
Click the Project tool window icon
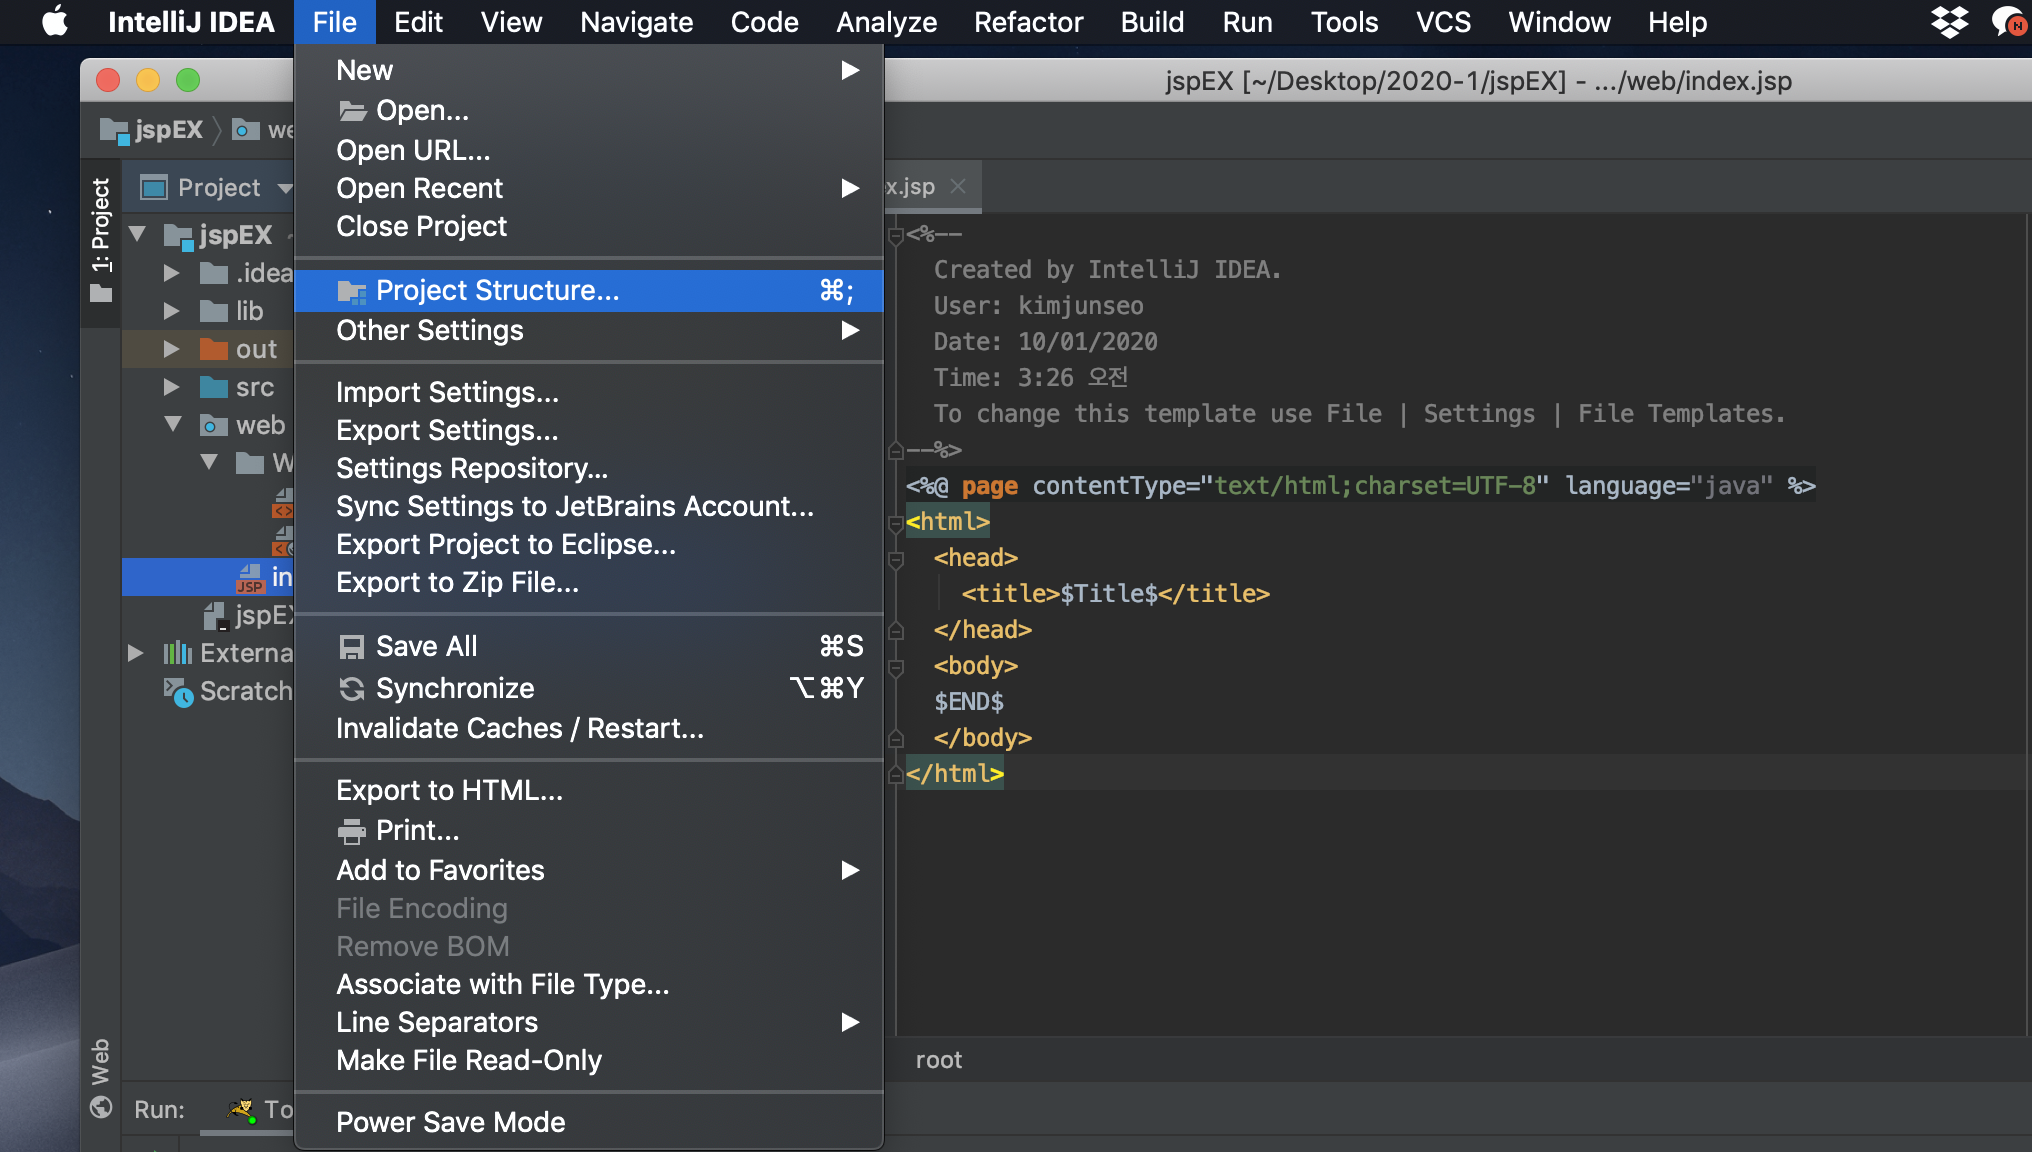[x=154, y=187]
